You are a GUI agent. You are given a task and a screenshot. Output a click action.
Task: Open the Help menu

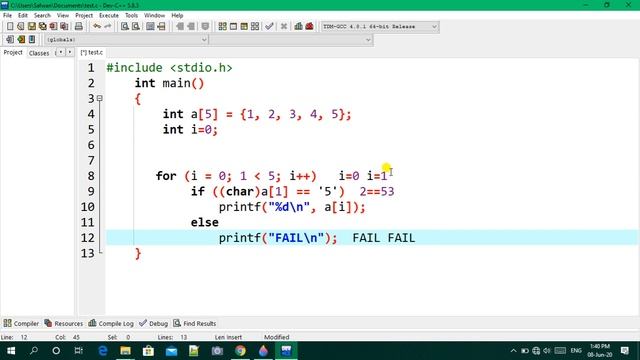coord(177,16)
